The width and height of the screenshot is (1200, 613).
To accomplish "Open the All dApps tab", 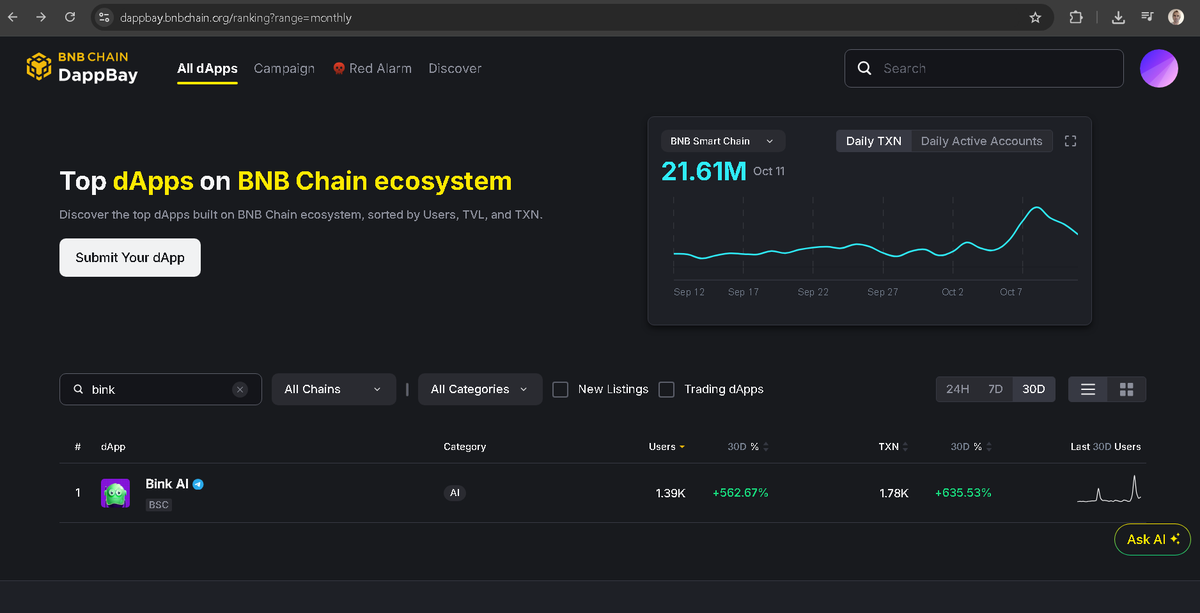I will coord(207,68).
